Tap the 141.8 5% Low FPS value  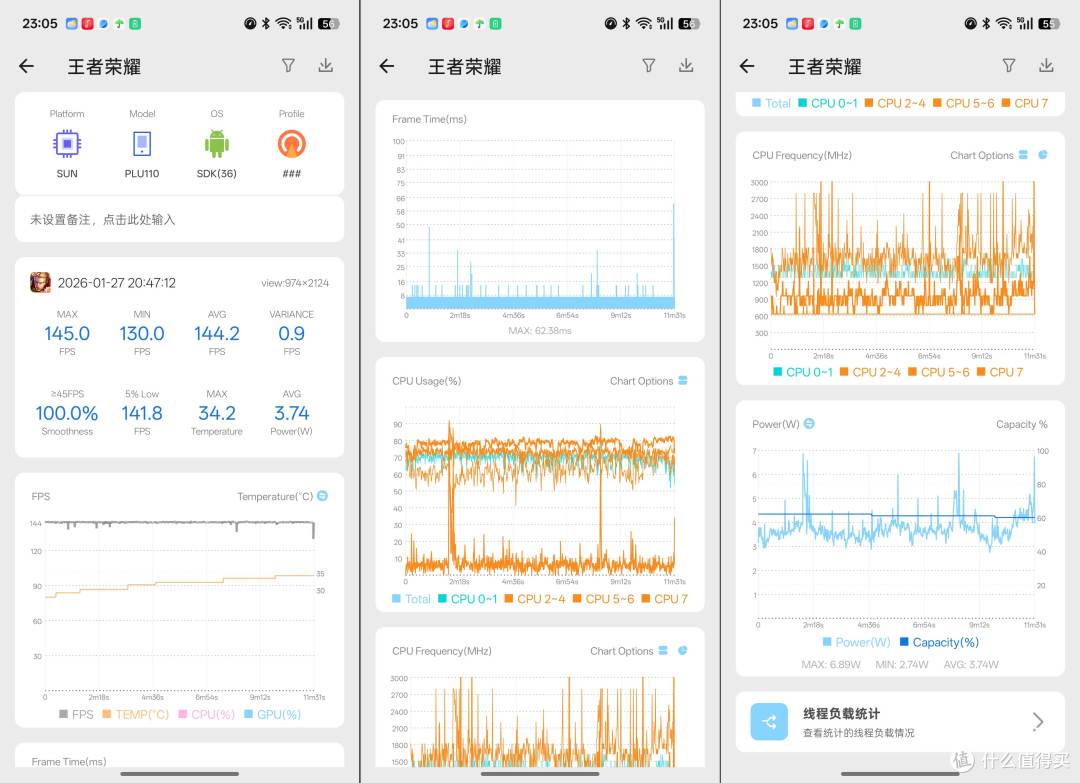click(x=142, y=413)
